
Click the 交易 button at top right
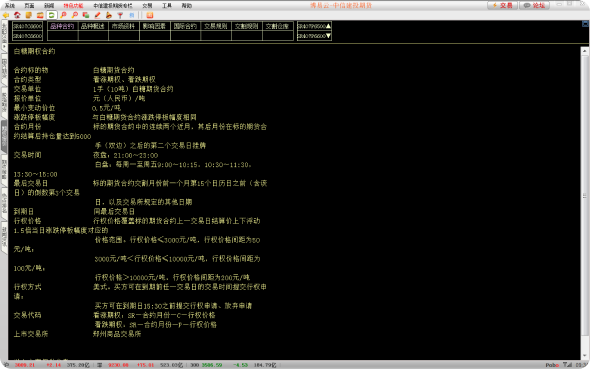click(502, 5)
